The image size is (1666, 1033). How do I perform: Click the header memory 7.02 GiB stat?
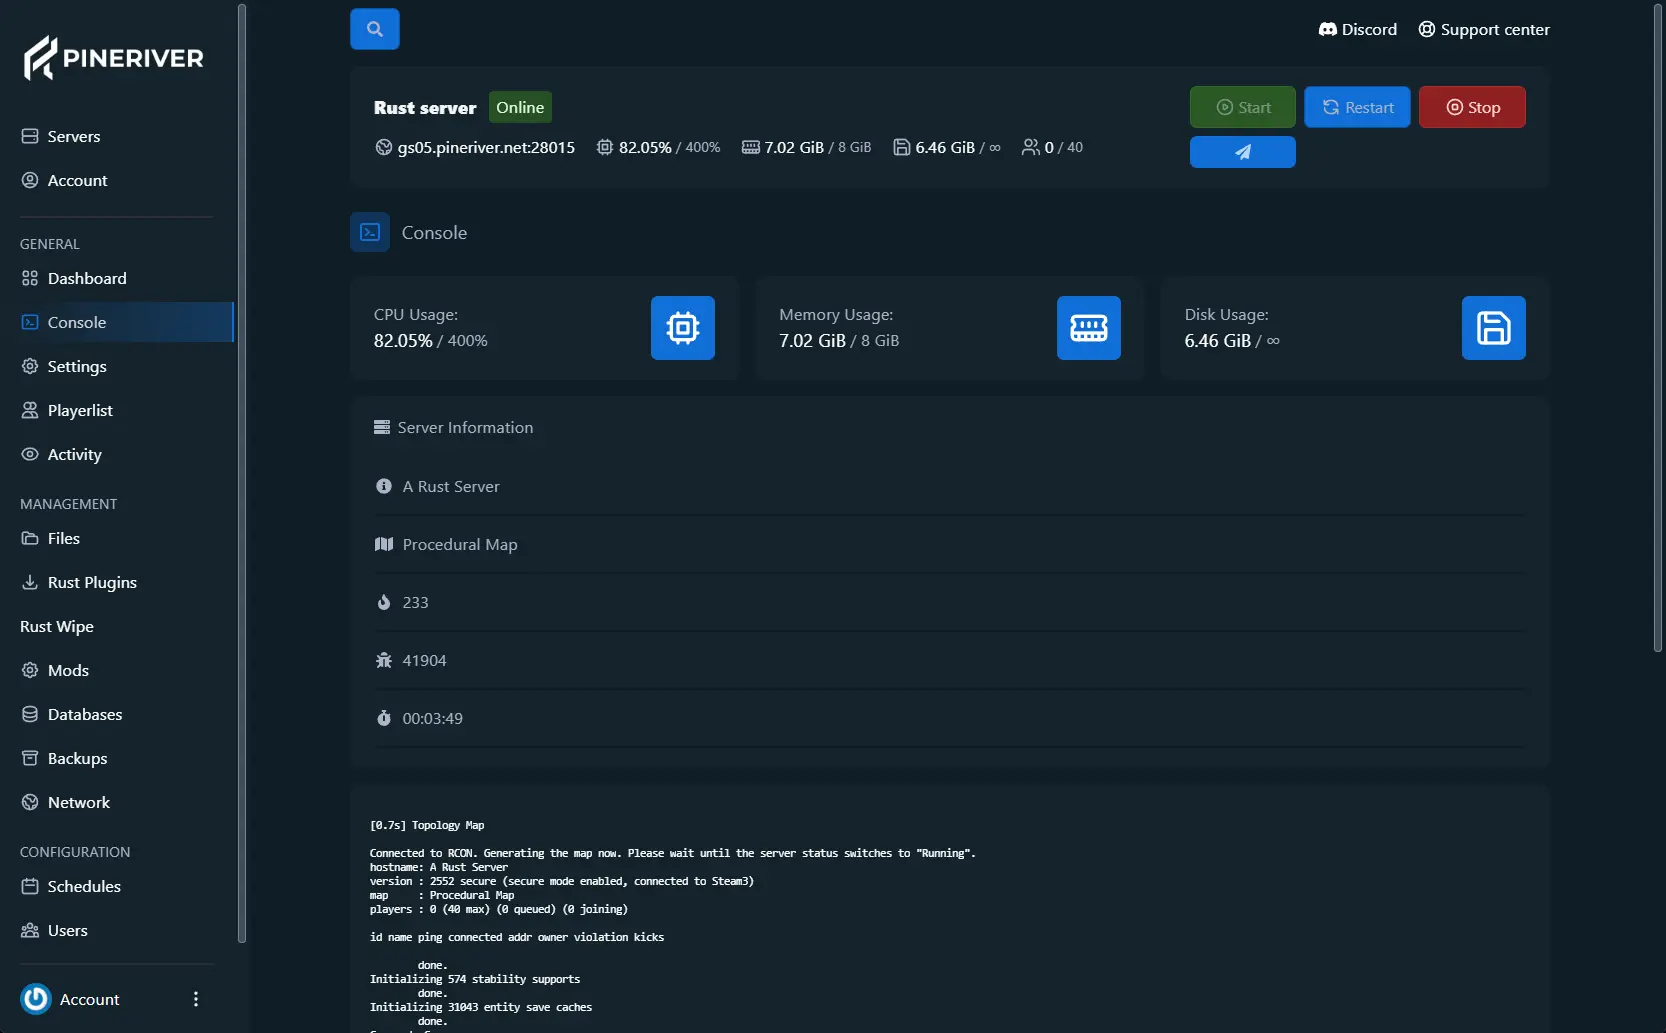coord(806,147)
